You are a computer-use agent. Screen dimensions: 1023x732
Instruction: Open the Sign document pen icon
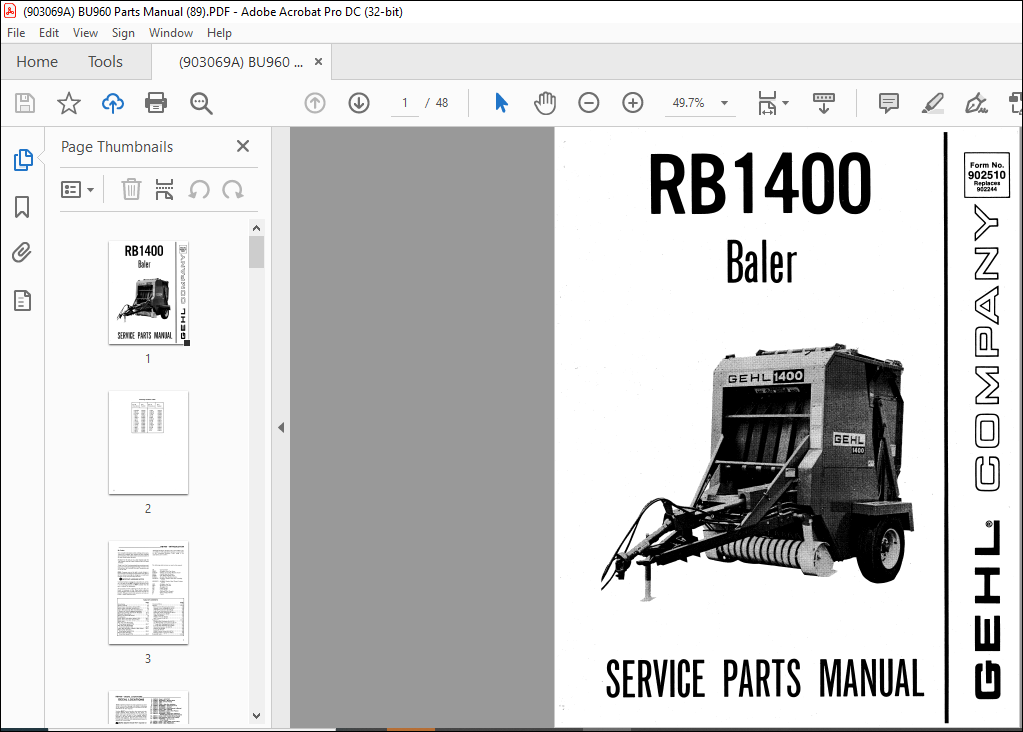point(976,103)
